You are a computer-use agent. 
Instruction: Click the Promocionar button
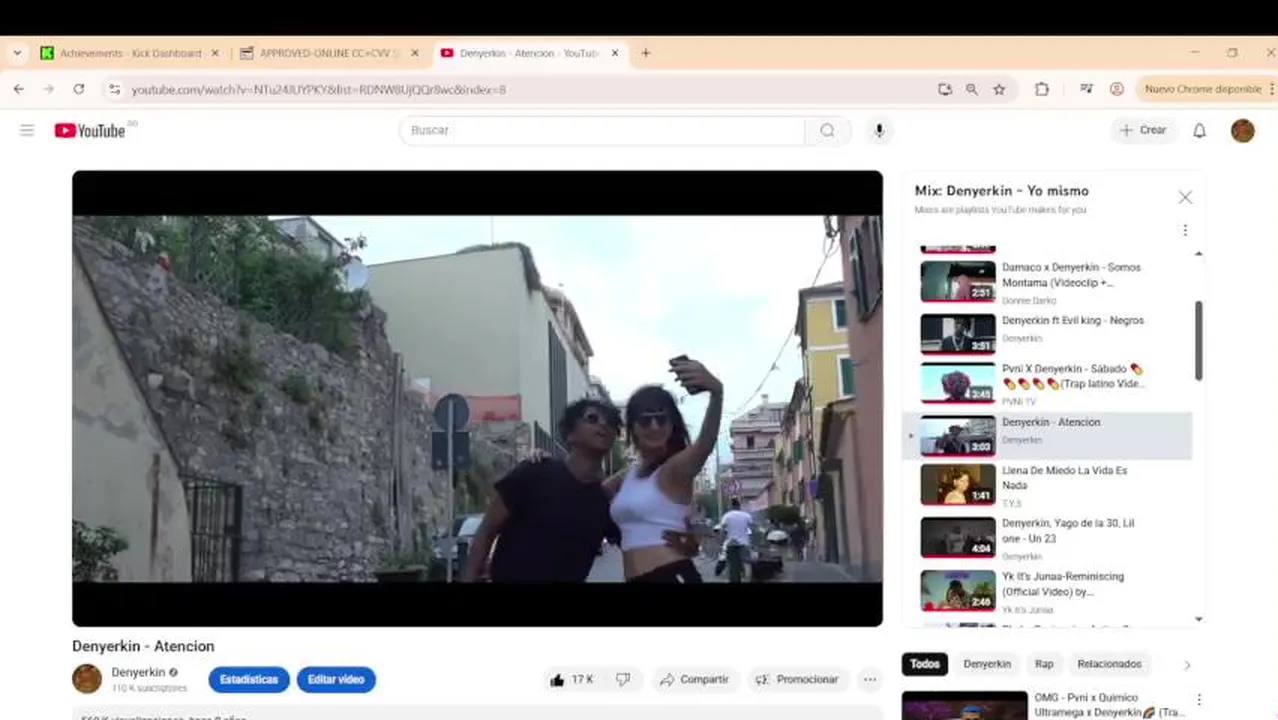coord(797,680)
